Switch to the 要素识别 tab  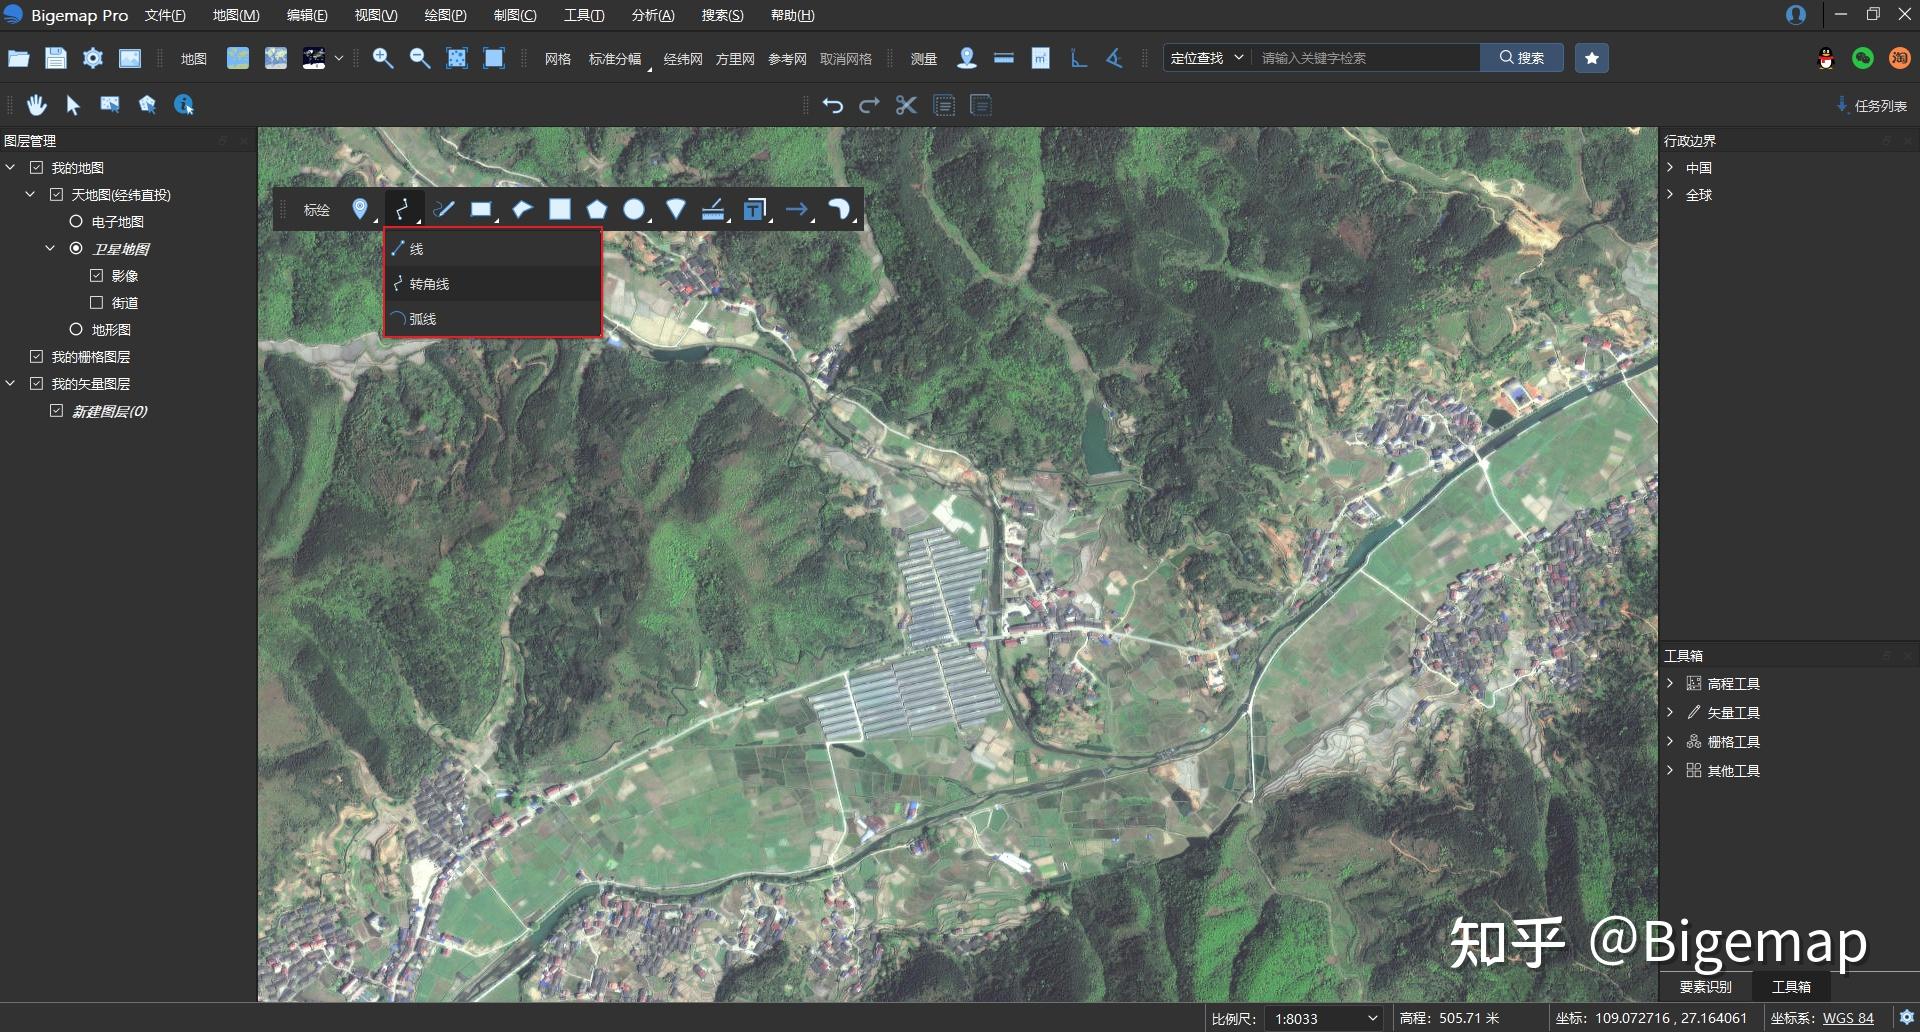tap(1708, 985)
